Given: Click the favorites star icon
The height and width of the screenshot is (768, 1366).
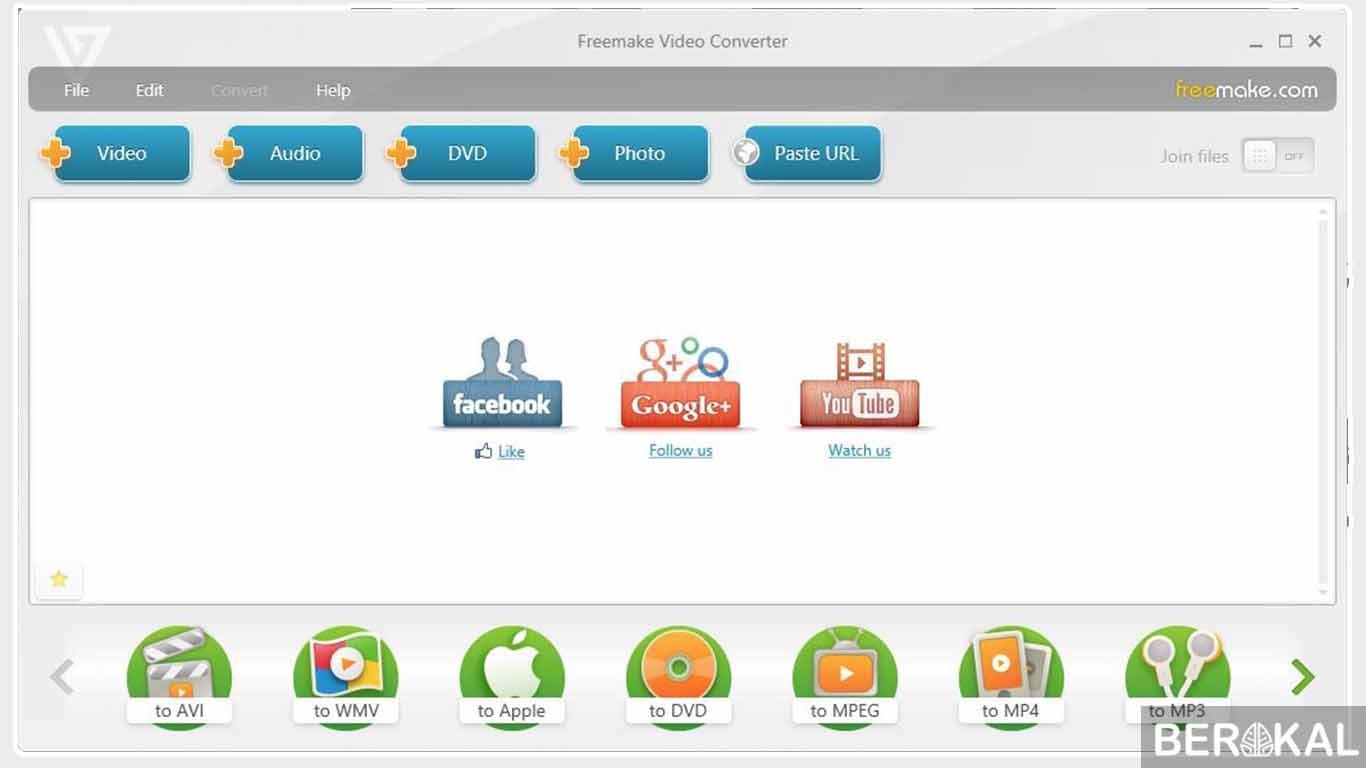Looking at the screenshot, I should coord(59,579).
